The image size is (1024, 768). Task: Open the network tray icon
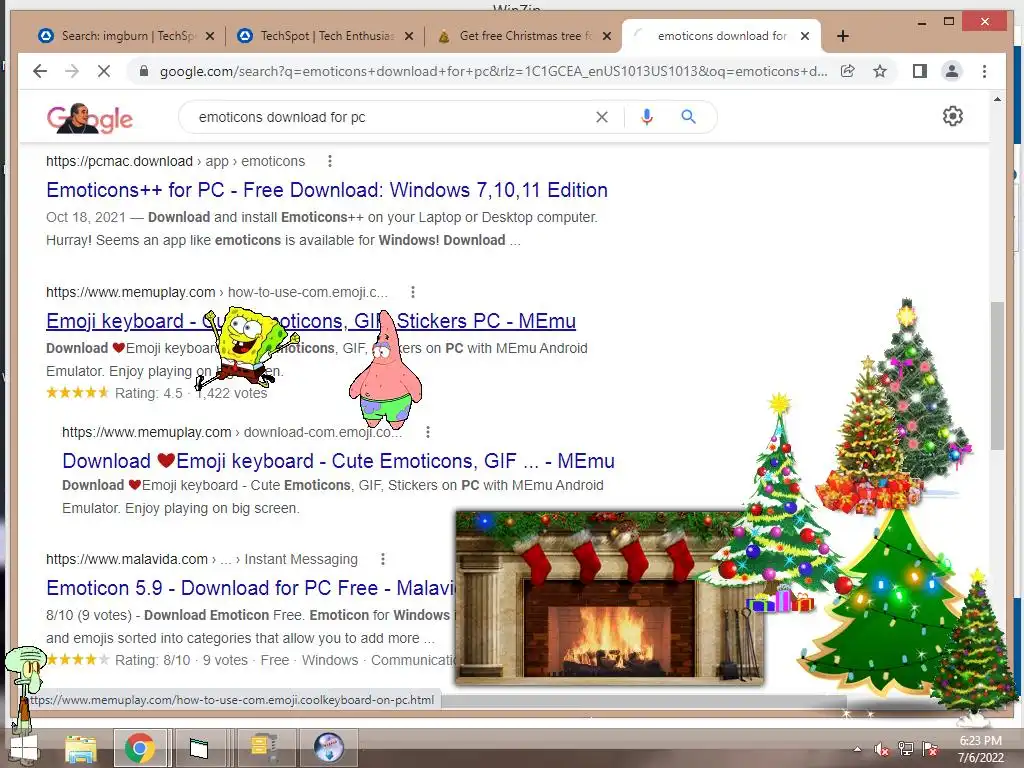(906, 749)
